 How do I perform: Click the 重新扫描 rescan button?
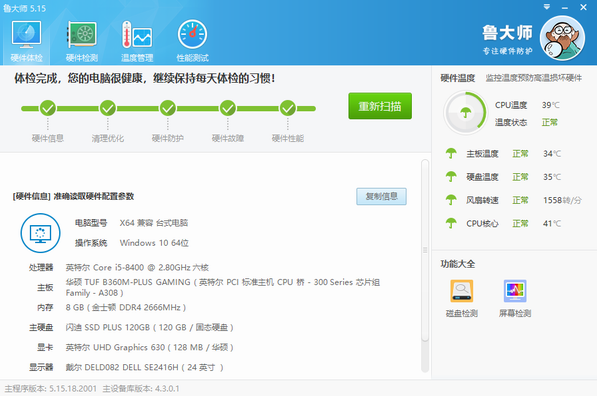pos(380,106)
